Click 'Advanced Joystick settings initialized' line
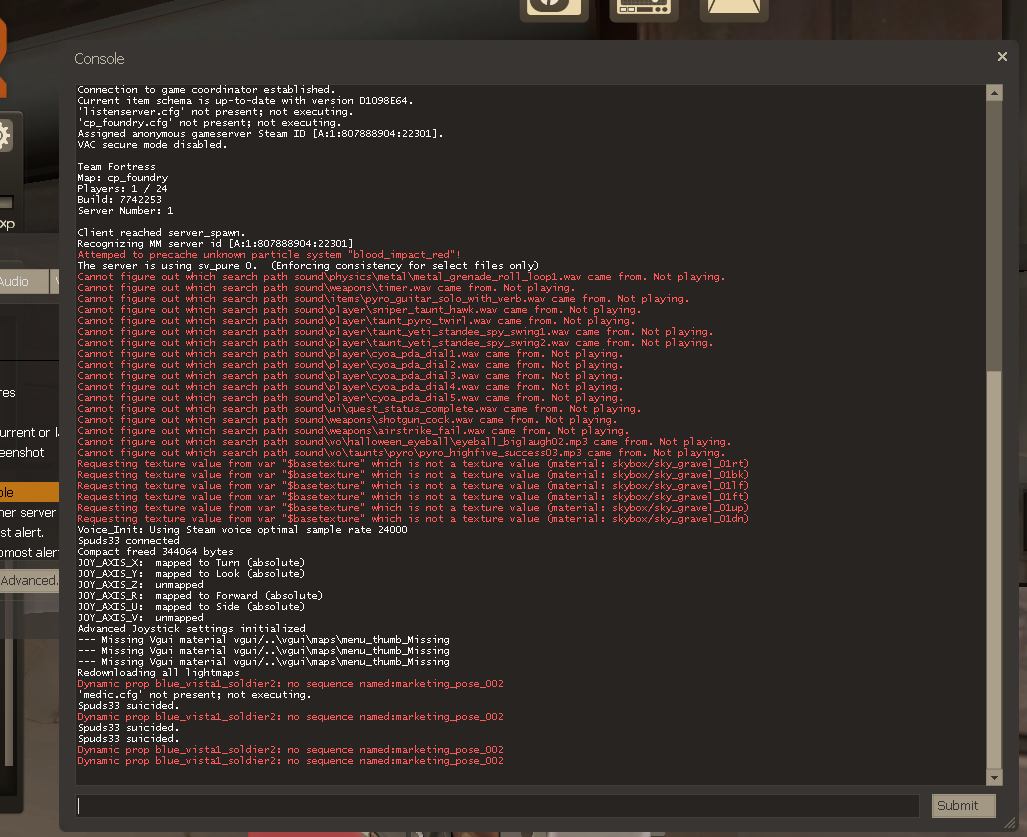The height and width of the screenshot is (837, 1027). pyautogui.click(x=191, y=629)
